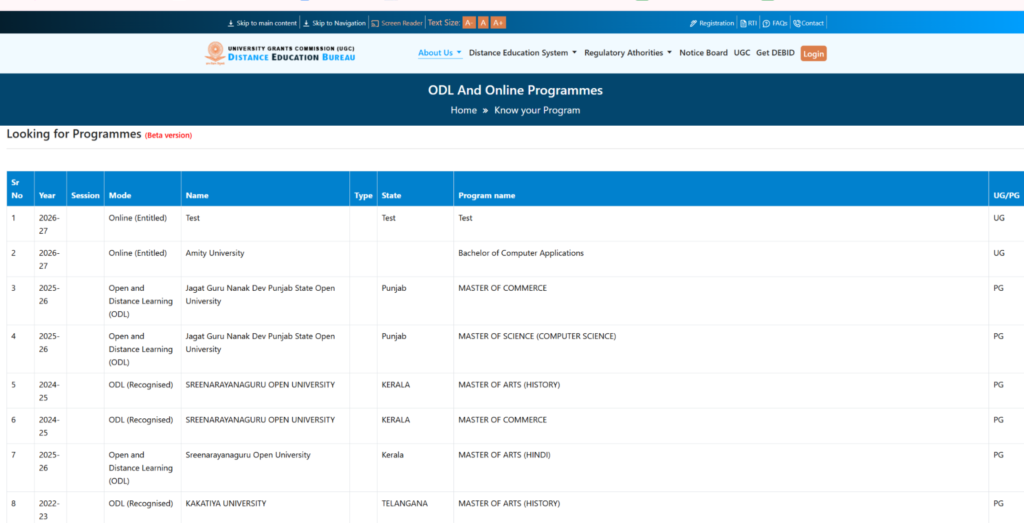Click the UGC Distance Education Bureau logo
This screenshot has width=1024, height=523.
click(x=280, y=53)
